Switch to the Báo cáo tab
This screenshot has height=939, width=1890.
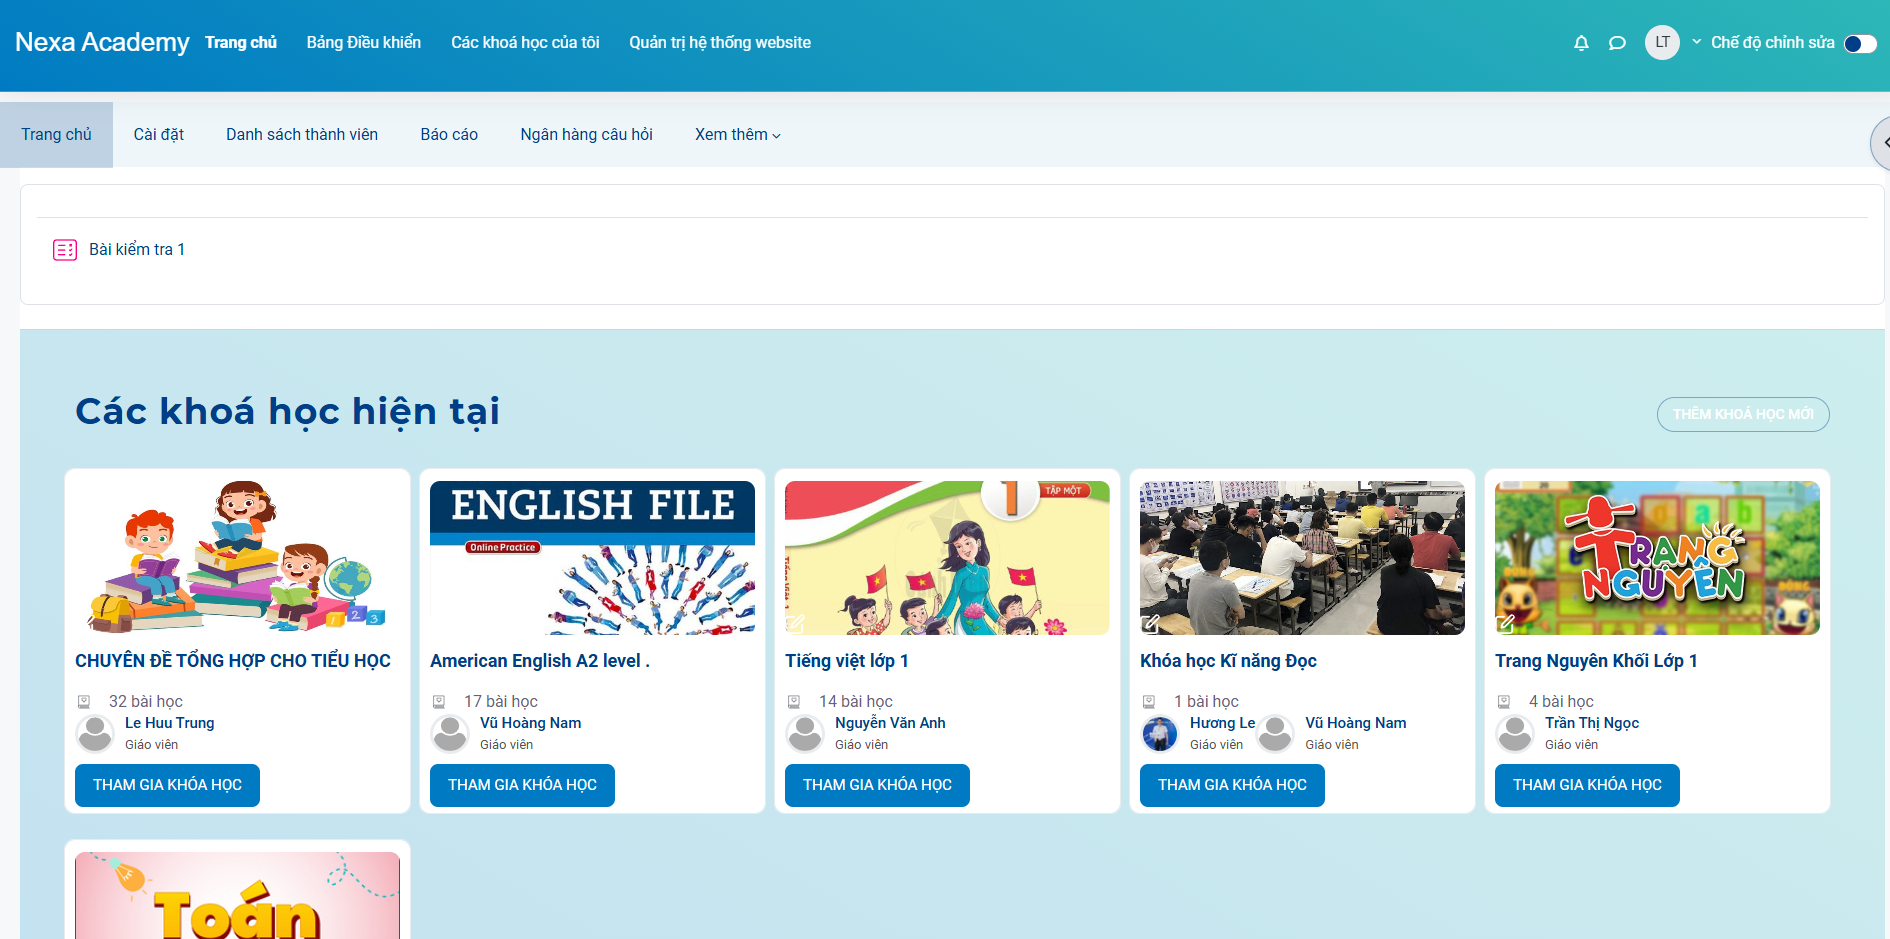449,135
